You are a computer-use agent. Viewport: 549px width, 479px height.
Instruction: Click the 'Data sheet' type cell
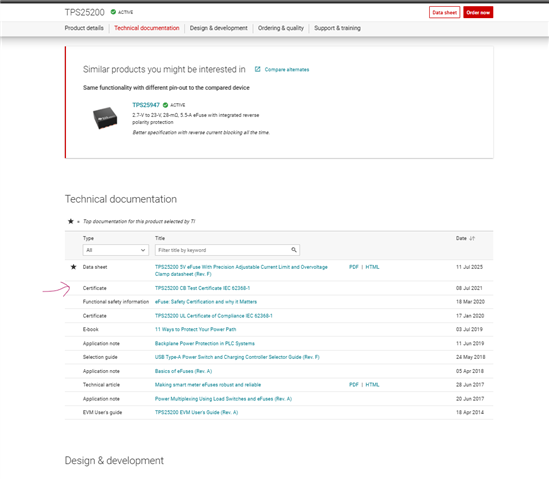point(95,267)
